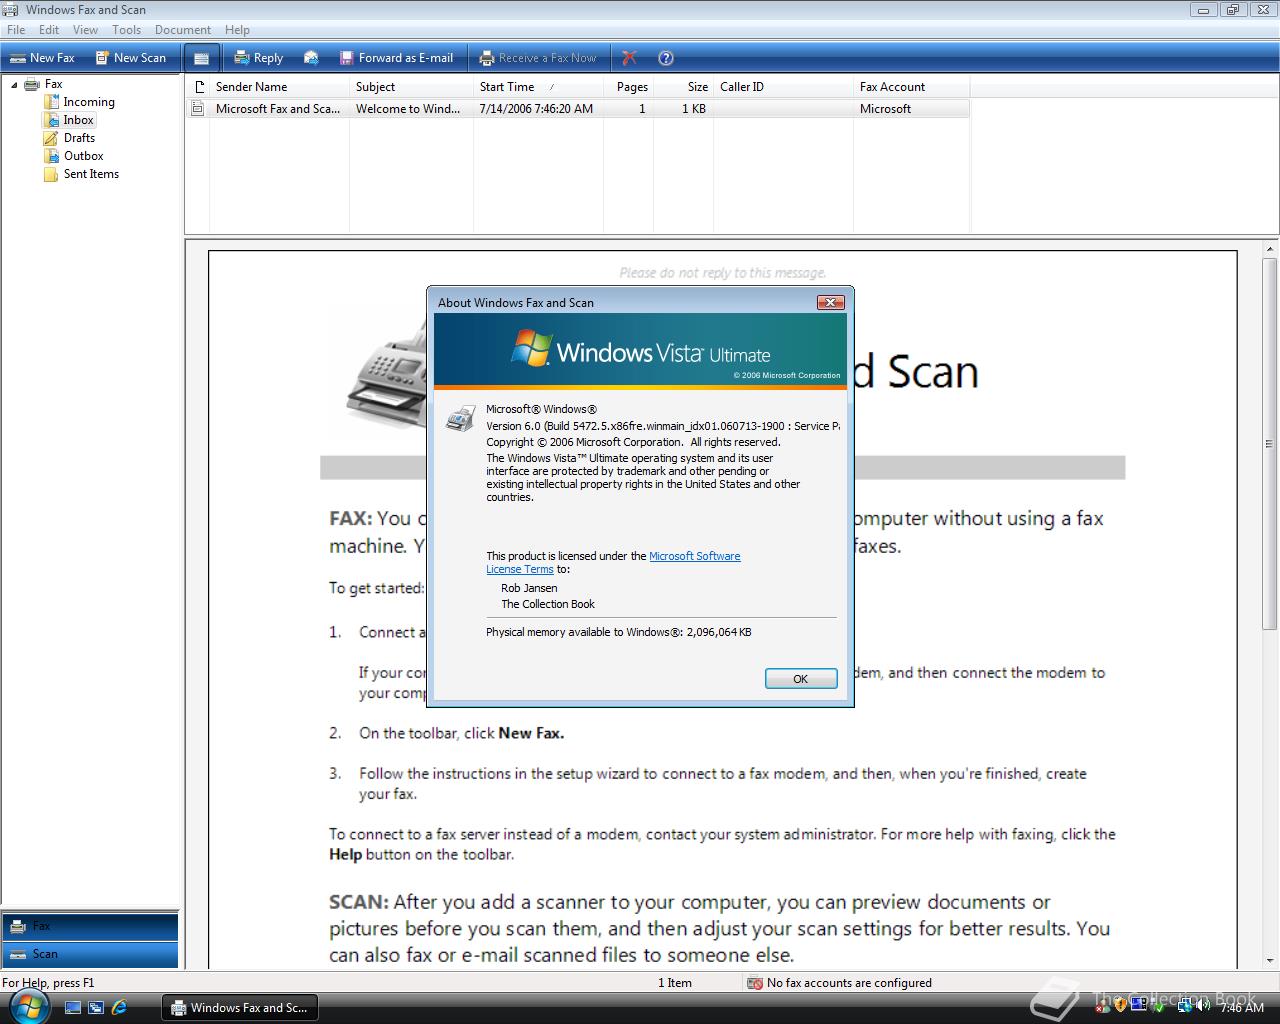Image resolution: width=1280 pixels, height=1024 pixels.
Task: Click Forward as E-mail in the toolbar
Action: pyautogui.click(x=396, y=58)
